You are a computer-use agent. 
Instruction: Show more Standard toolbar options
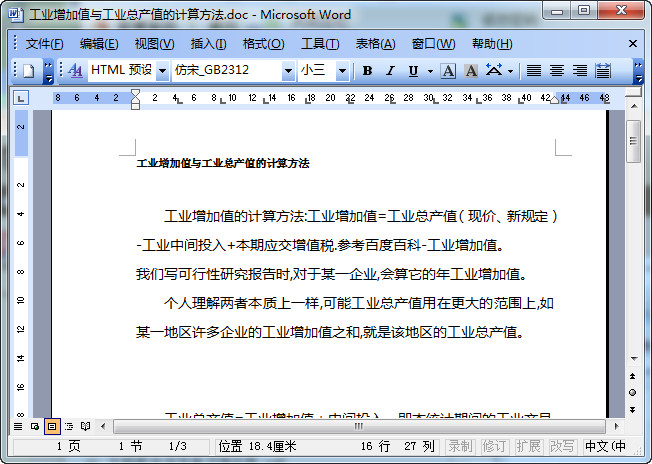pos(48,72)
